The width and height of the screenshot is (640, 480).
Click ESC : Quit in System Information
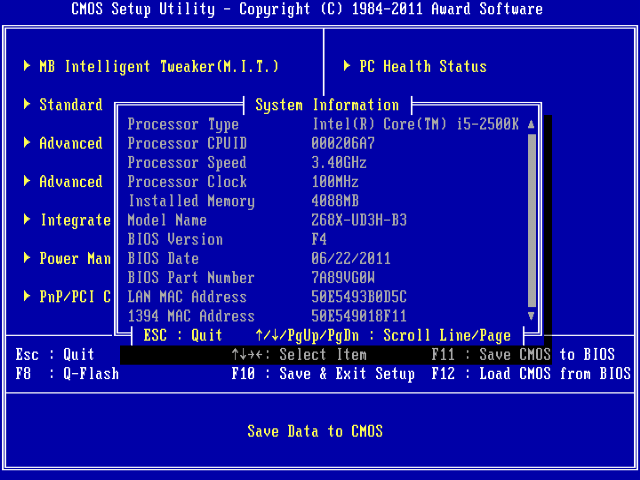point(182,336)
